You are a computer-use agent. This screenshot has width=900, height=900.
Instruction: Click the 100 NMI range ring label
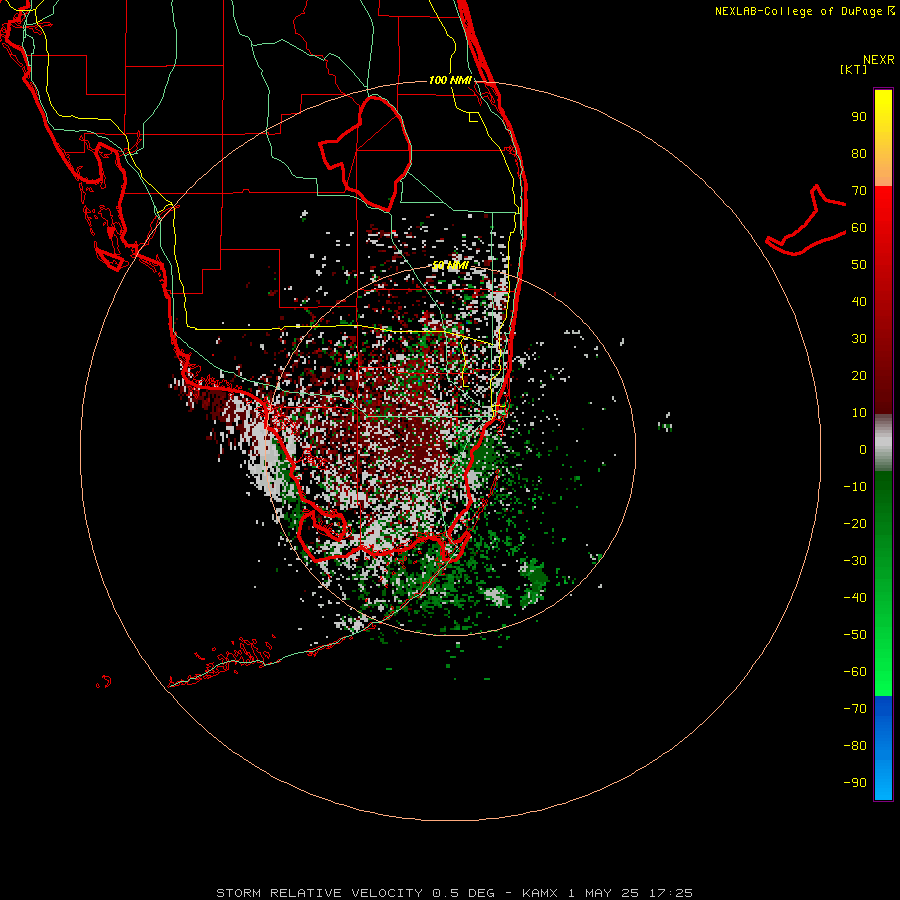pos(450,80)
